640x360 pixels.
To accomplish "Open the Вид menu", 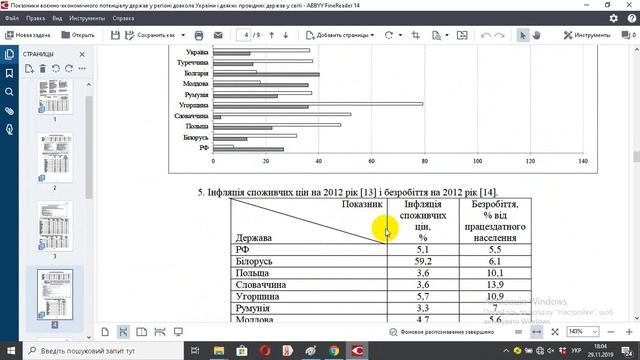I will click(57, 18).
